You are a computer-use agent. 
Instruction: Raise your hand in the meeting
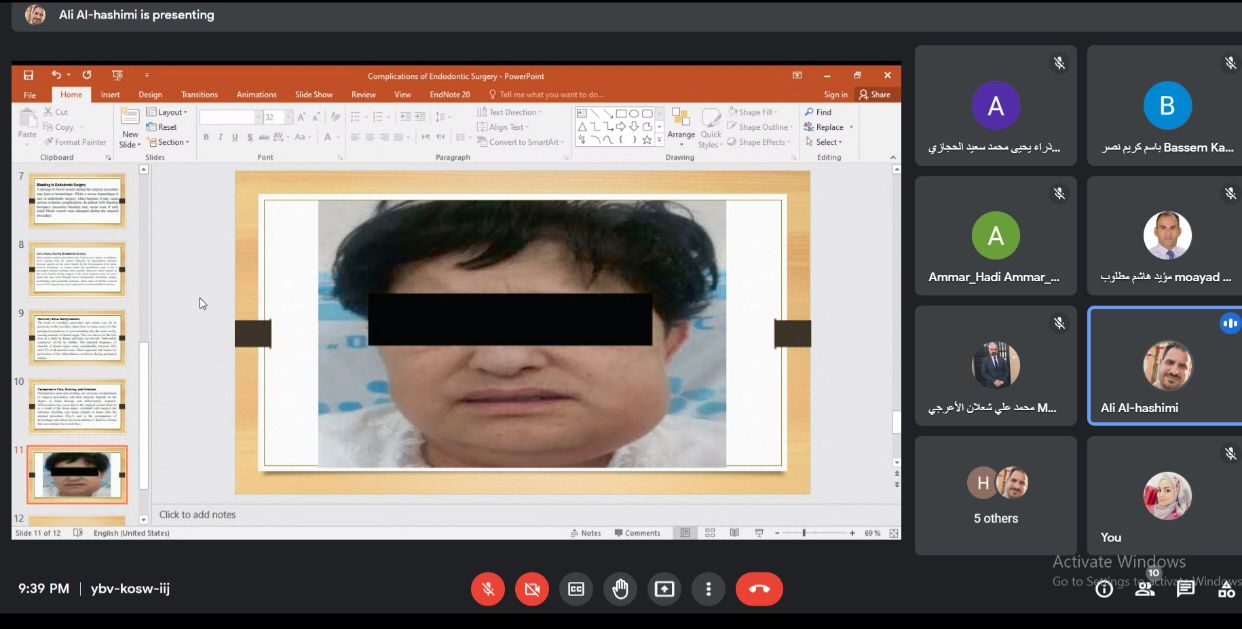620,589
